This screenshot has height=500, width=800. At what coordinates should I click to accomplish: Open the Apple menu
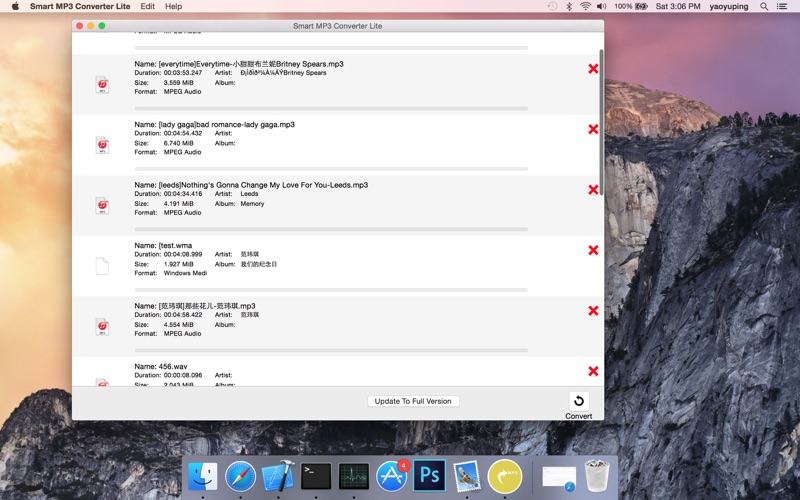[x=15, y=6]
